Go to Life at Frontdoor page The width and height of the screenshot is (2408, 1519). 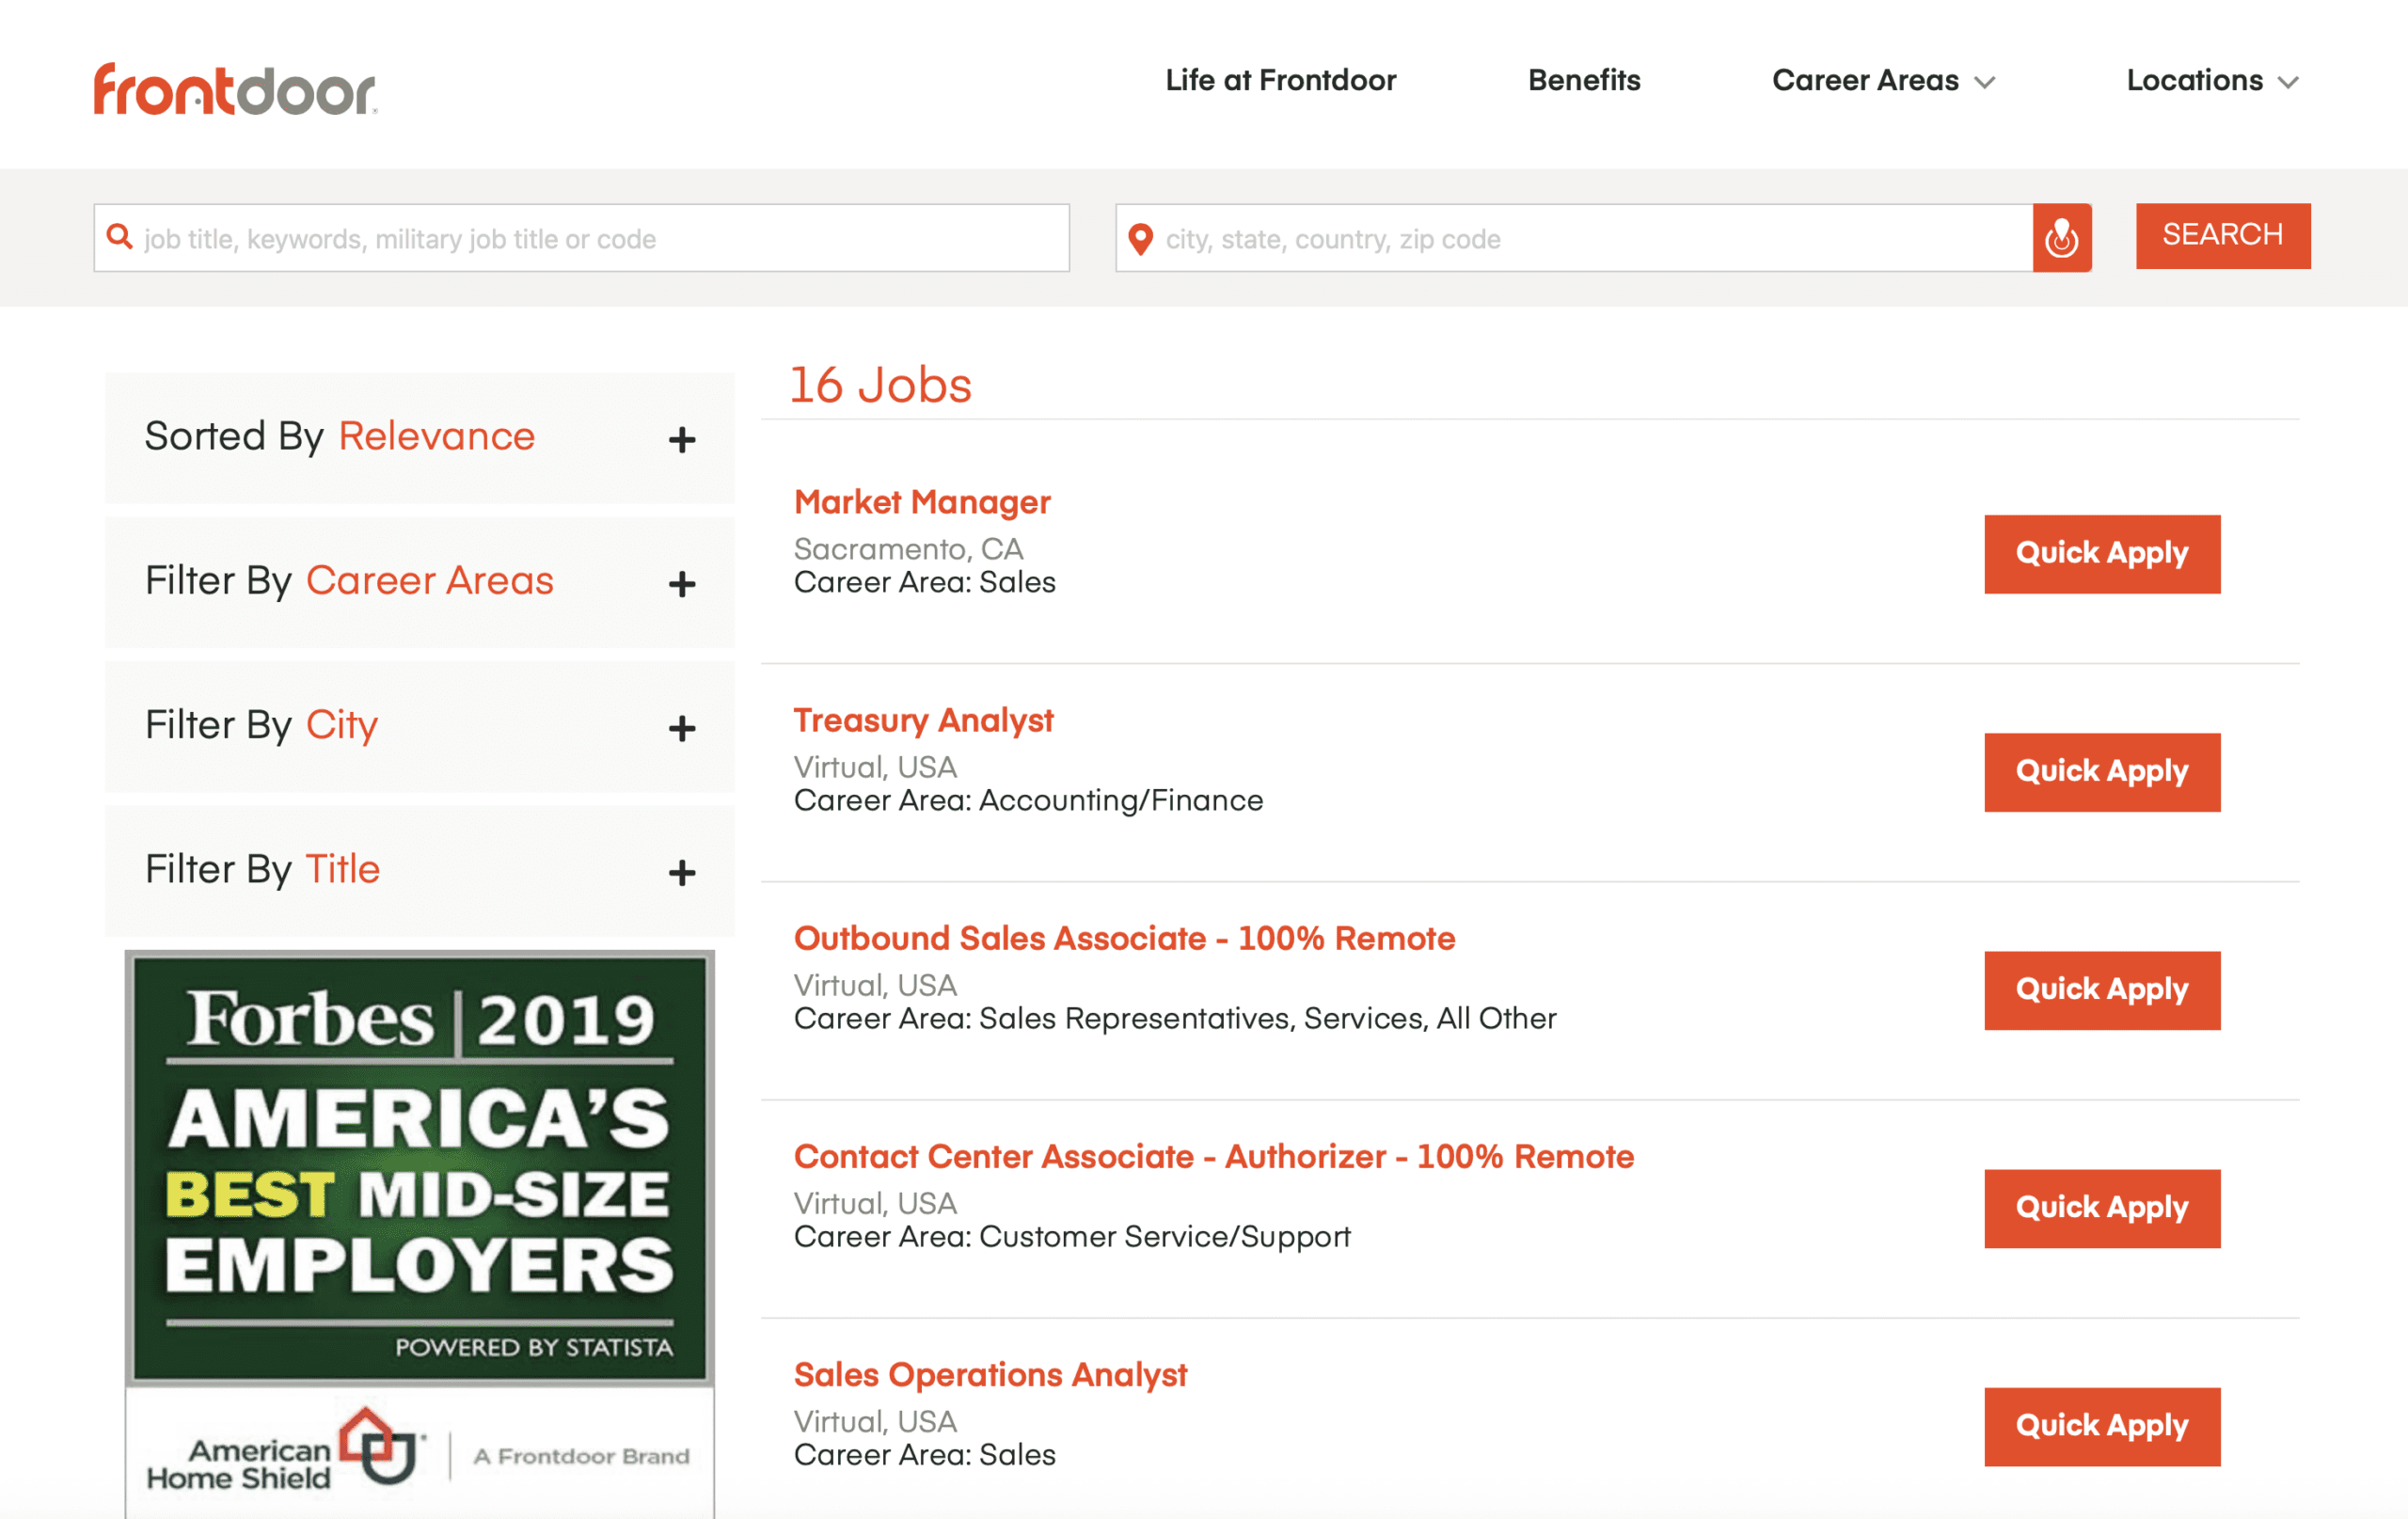point(1280,81)
